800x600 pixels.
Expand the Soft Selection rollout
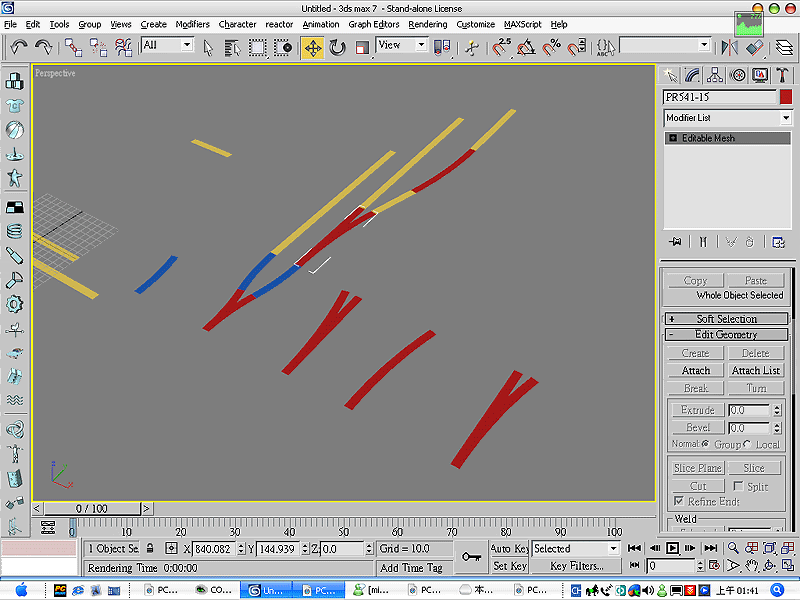coord(727,319)
